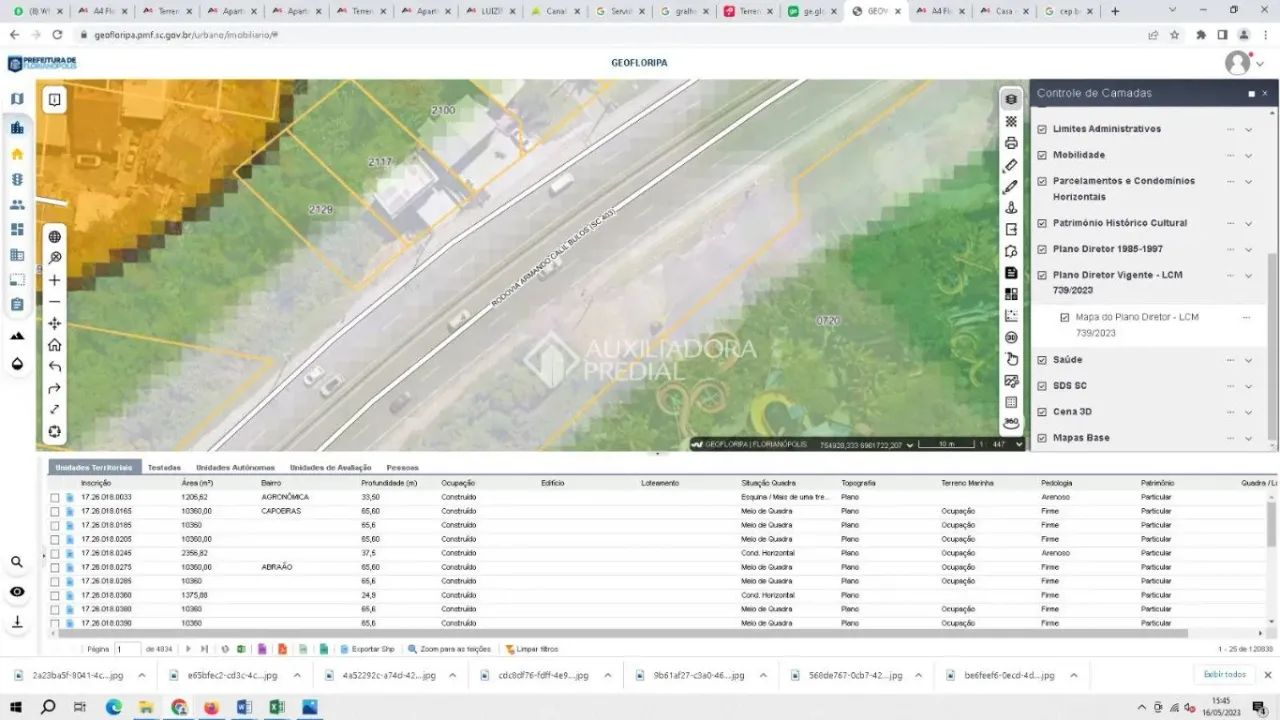The width and height of the screenshot is (1280, 720).
Task: Switch to Unidades Territoriais tab
Action: (x=93, y=467)
